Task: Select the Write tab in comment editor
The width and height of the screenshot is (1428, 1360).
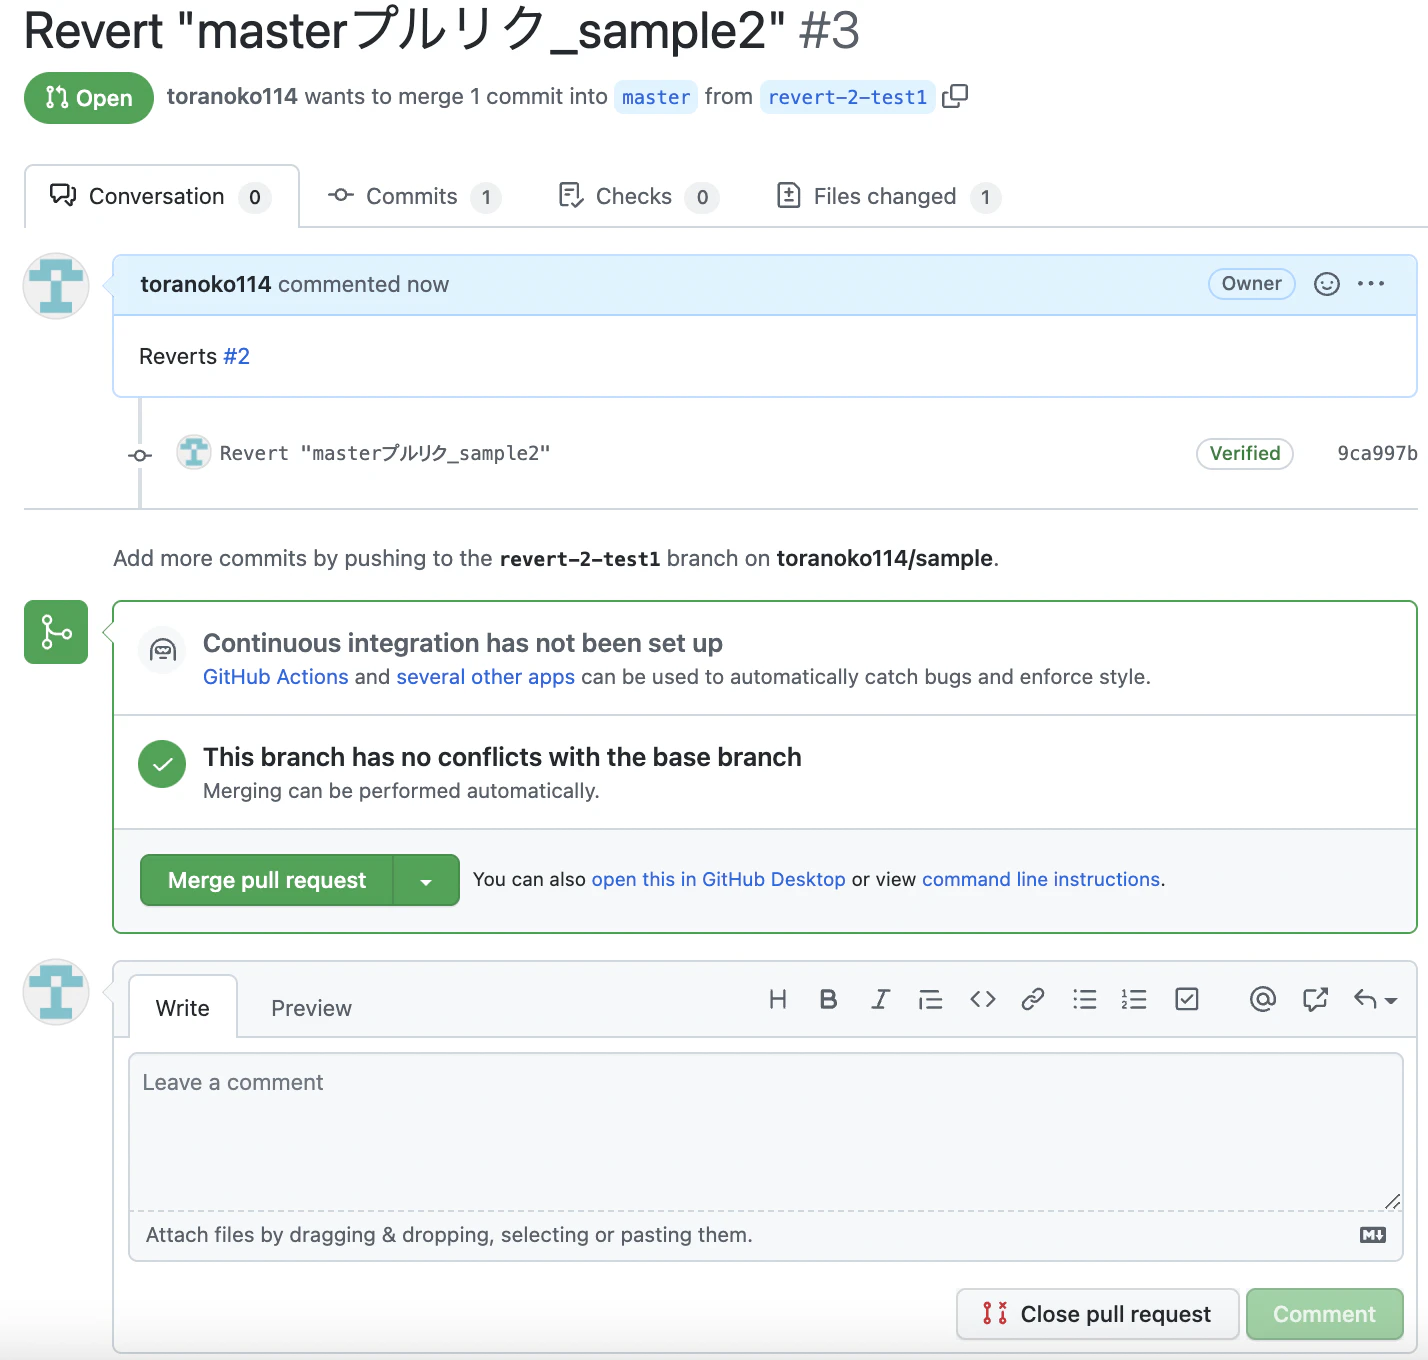Action: [x=183, y=1008]
